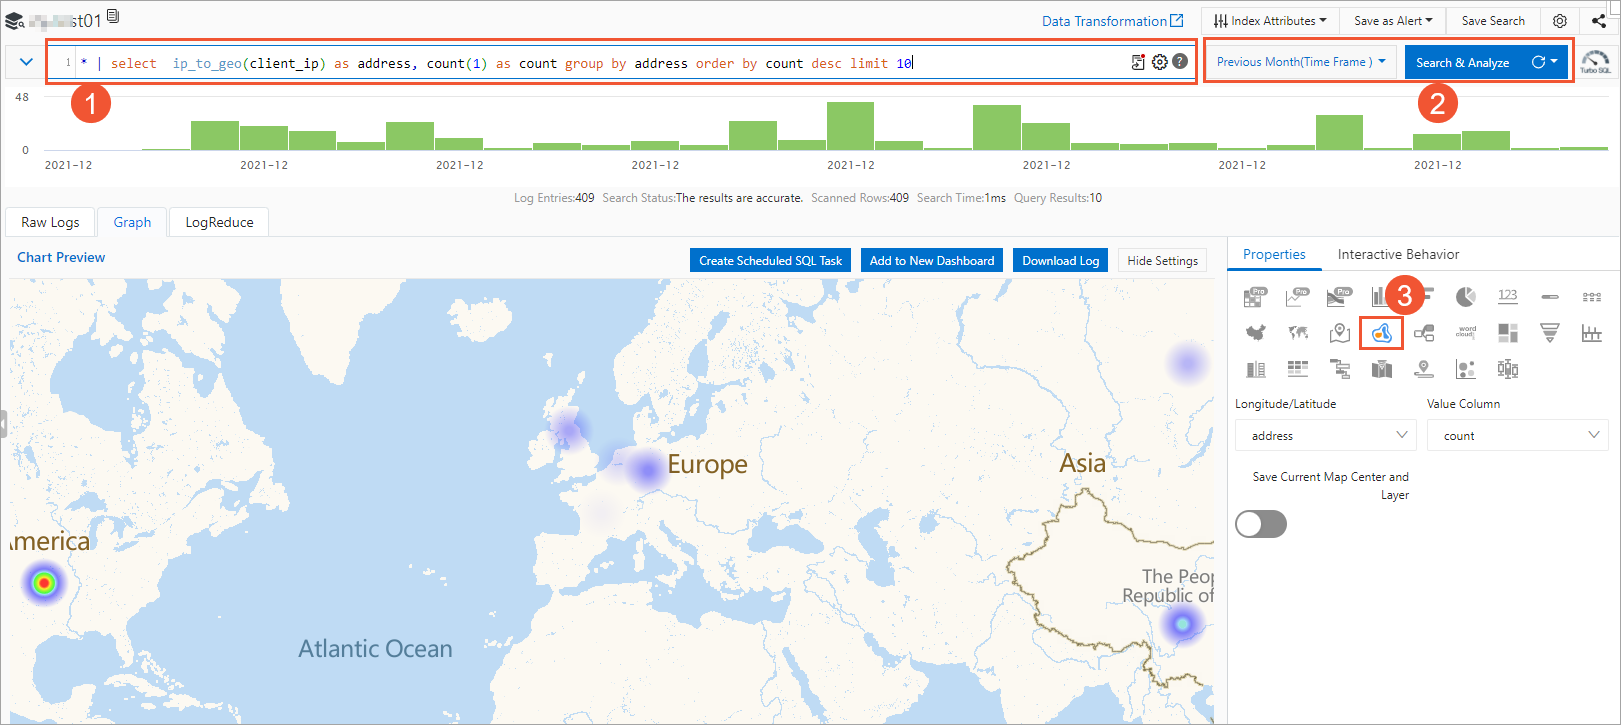Select the word cloud chart icon
This screenshot has height=725, width=1621.
coord(1466,332)
